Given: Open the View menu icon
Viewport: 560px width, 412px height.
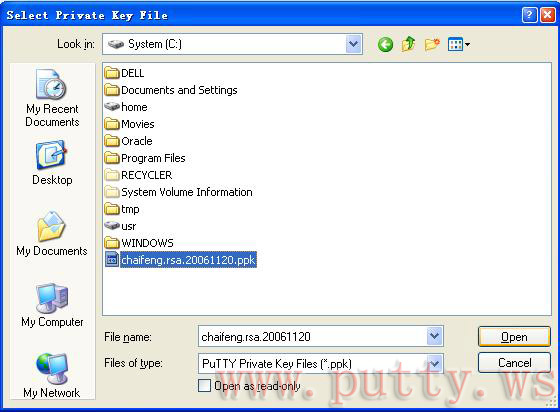Looking at the screenshot, I should click(459, 45).
